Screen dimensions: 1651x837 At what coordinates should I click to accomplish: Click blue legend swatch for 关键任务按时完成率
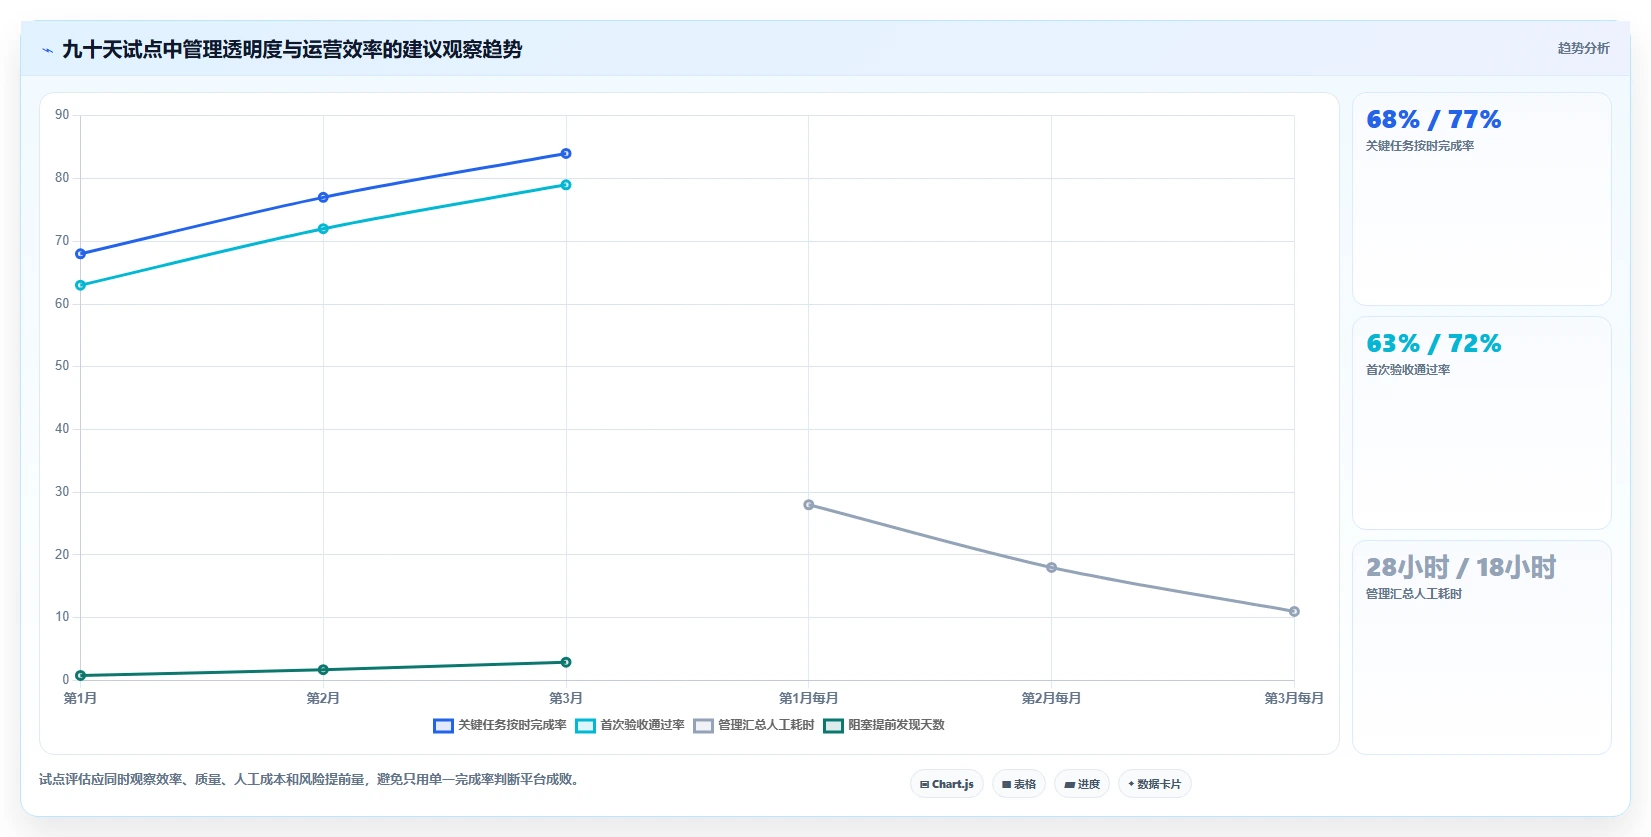(x=443, y=726)
